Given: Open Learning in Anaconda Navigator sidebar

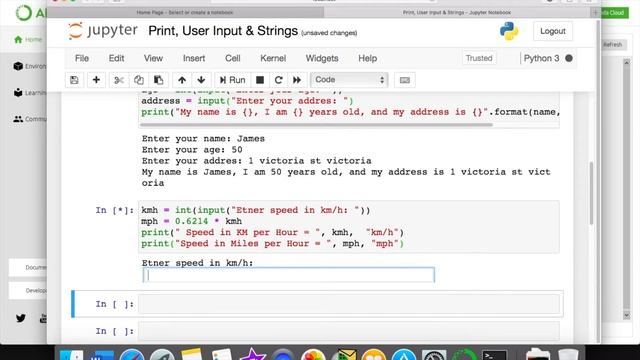Looking at the screenshot, I should (x=29, y=93).
